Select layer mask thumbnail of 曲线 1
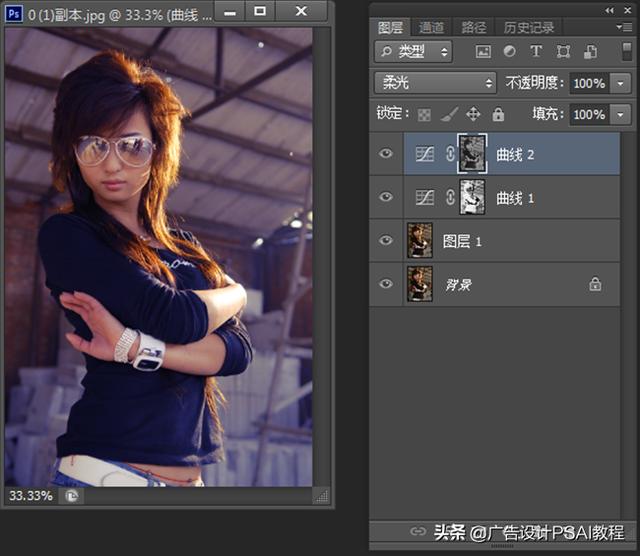 click(x=472, y=198)
